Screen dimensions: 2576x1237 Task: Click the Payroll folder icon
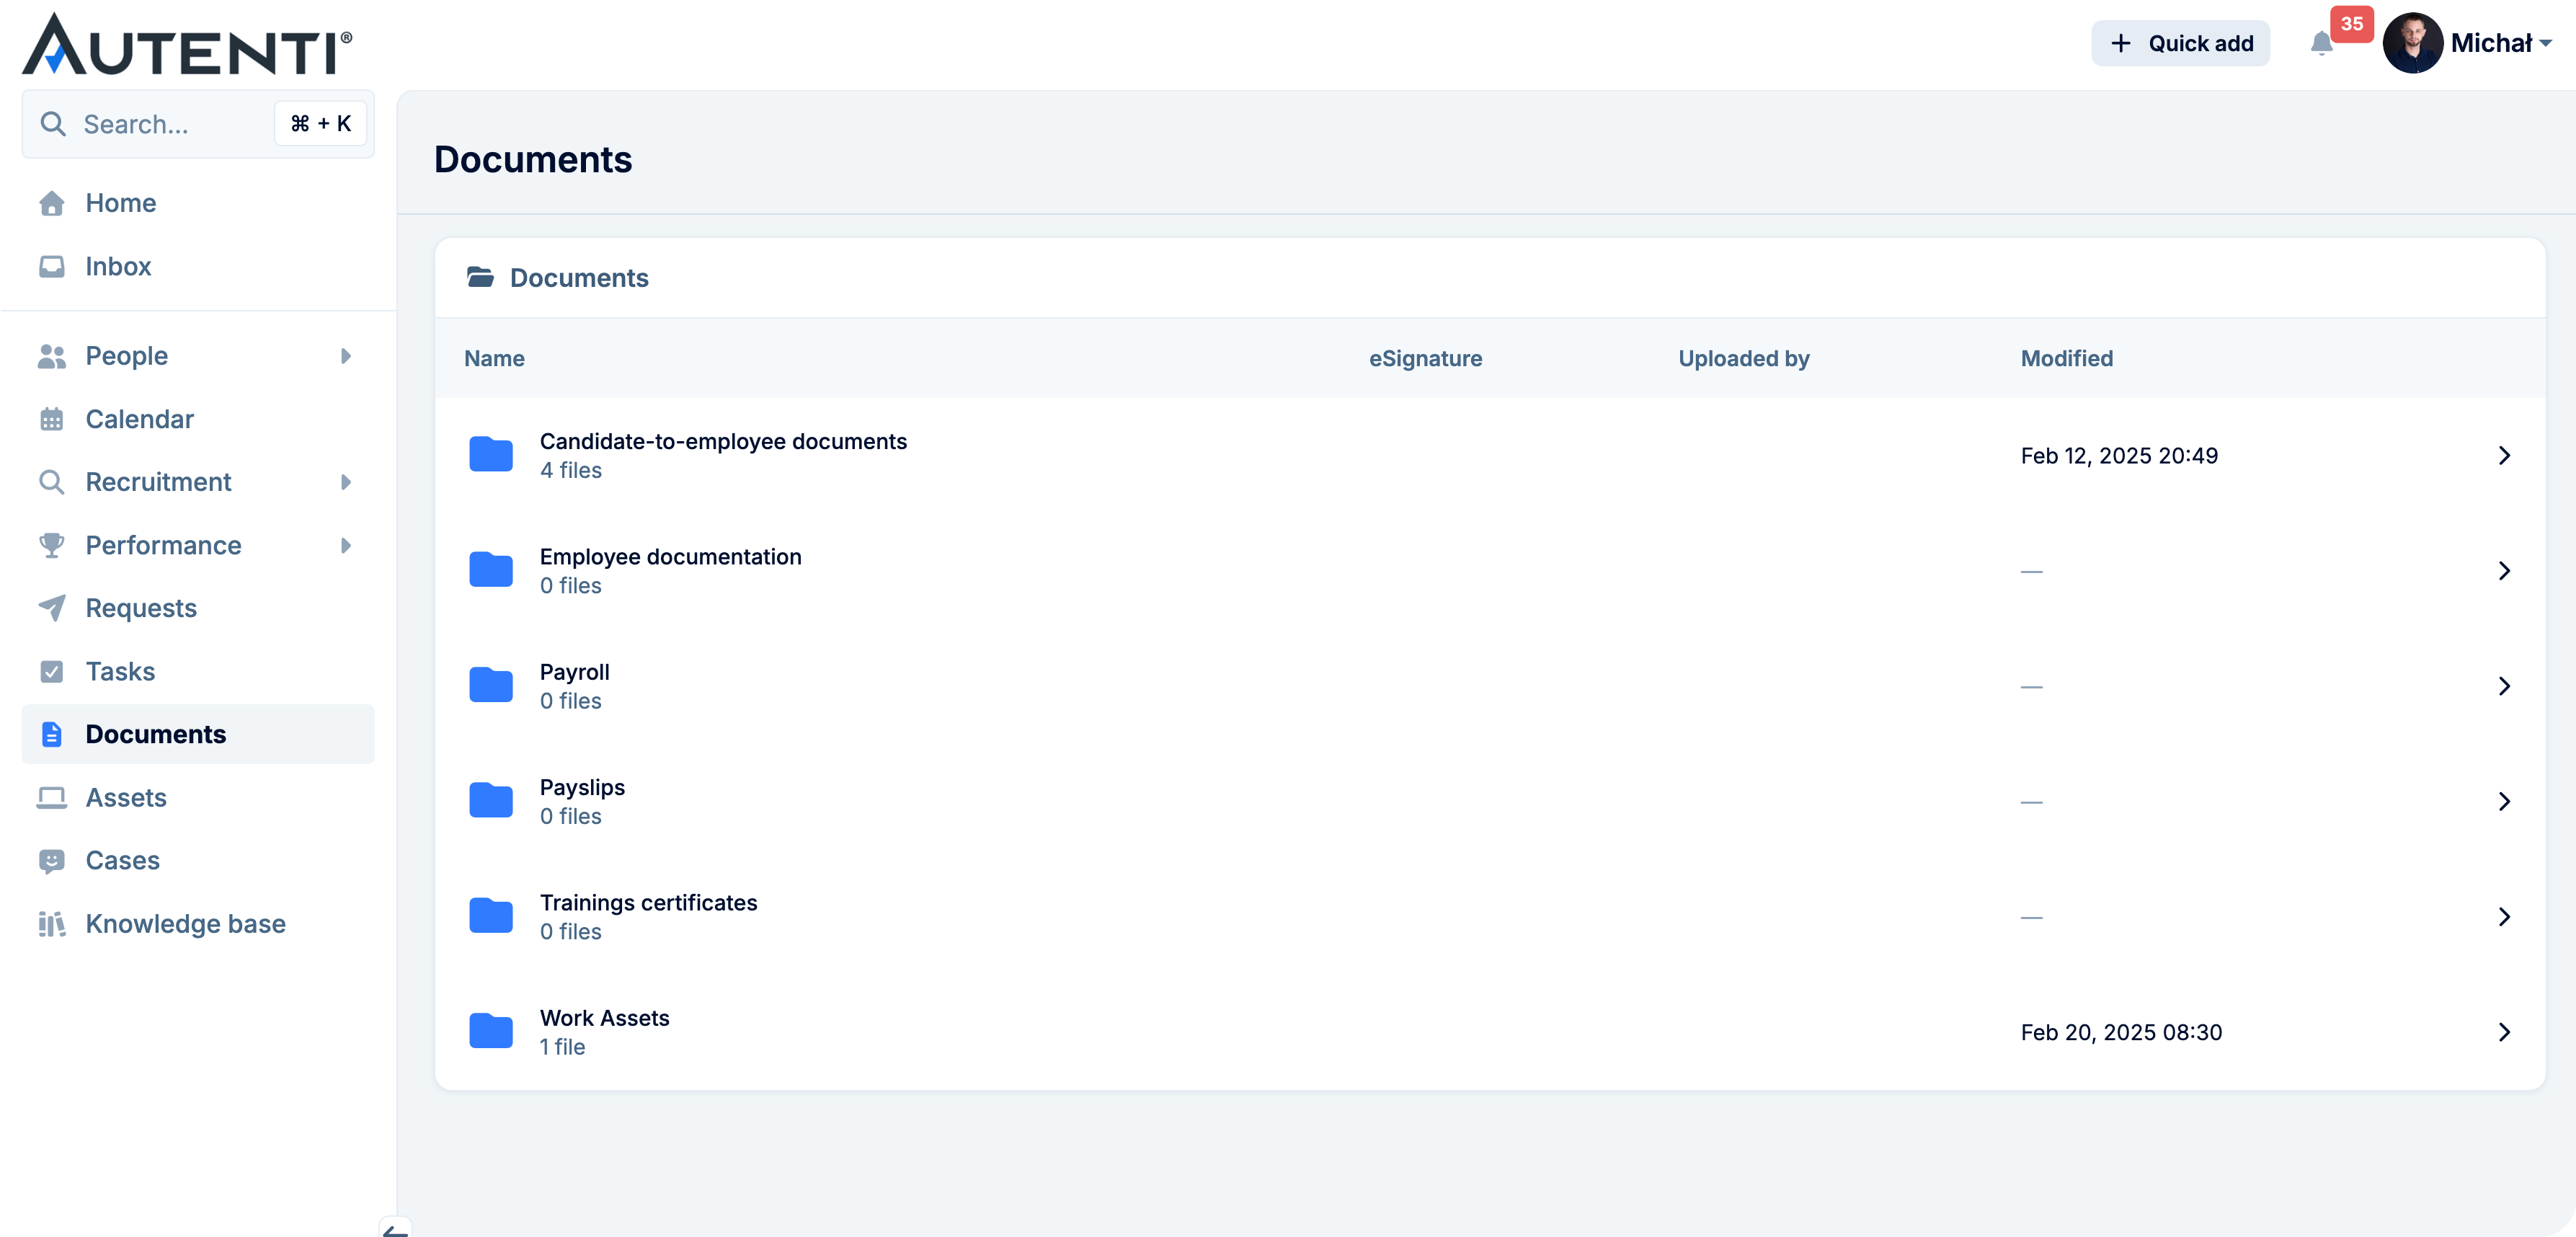[x=491, y=686]
